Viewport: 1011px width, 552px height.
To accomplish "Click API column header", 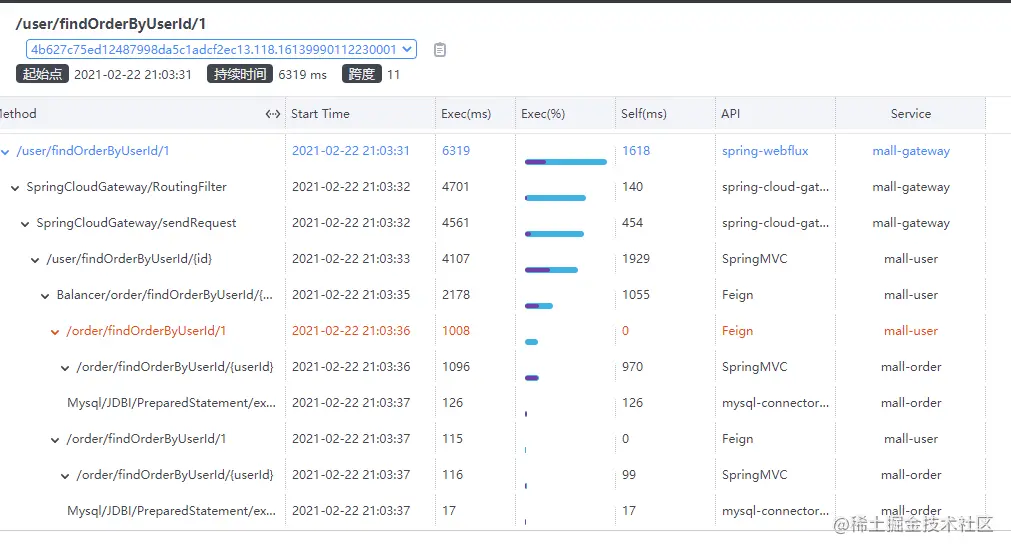I will (x=731, y=113).
